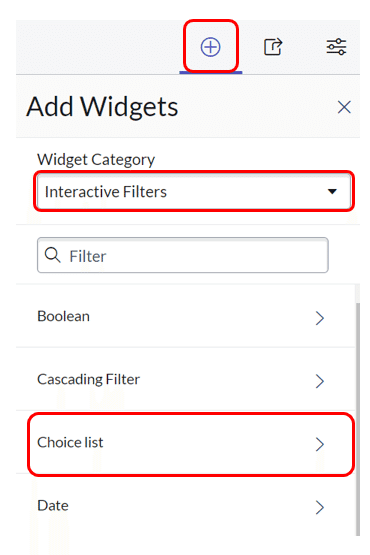
Task: Click the Widget Category label
Action: click(x=96, y=160)
